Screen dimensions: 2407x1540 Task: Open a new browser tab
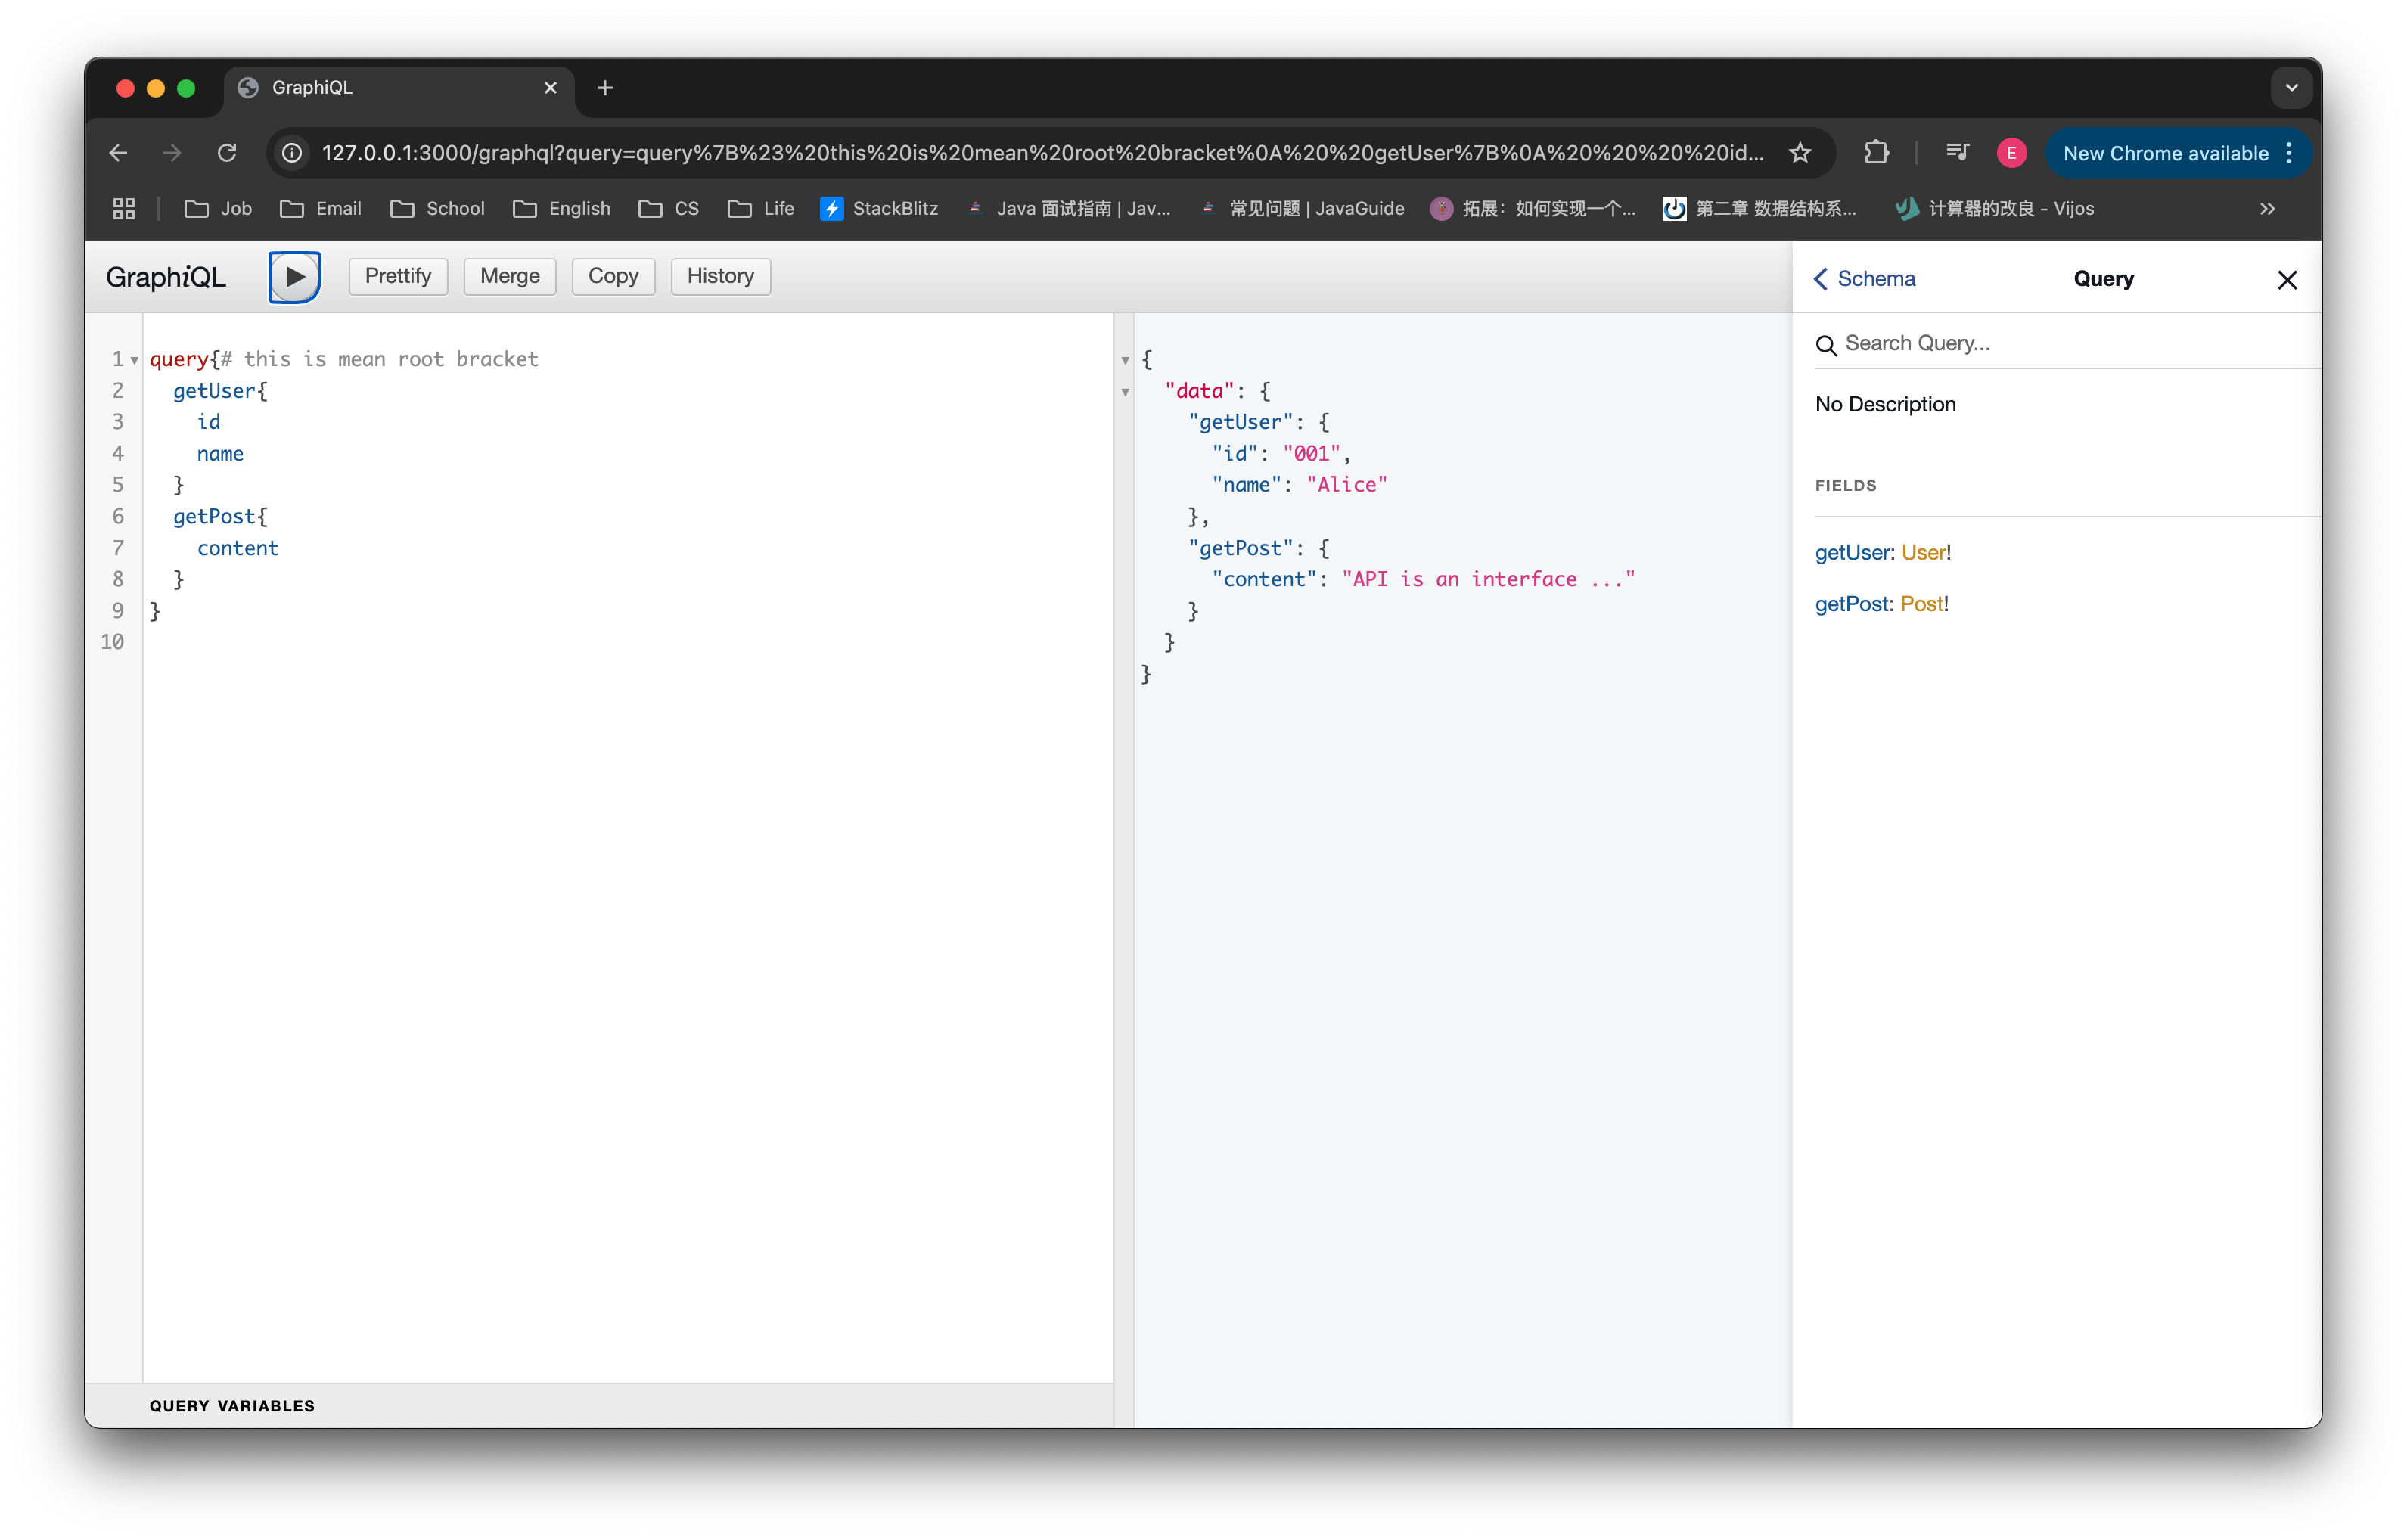pos(604,88)
